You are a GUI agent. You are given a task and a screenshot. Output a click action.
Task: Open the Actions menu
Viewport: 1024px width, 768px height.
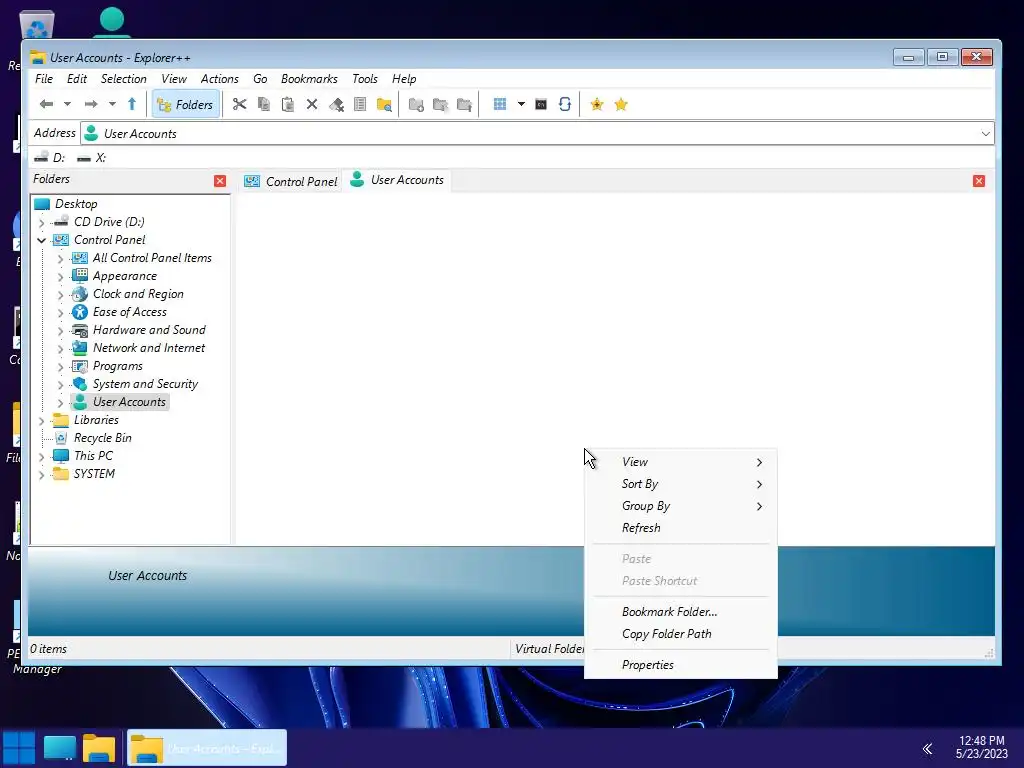[219, 79]
